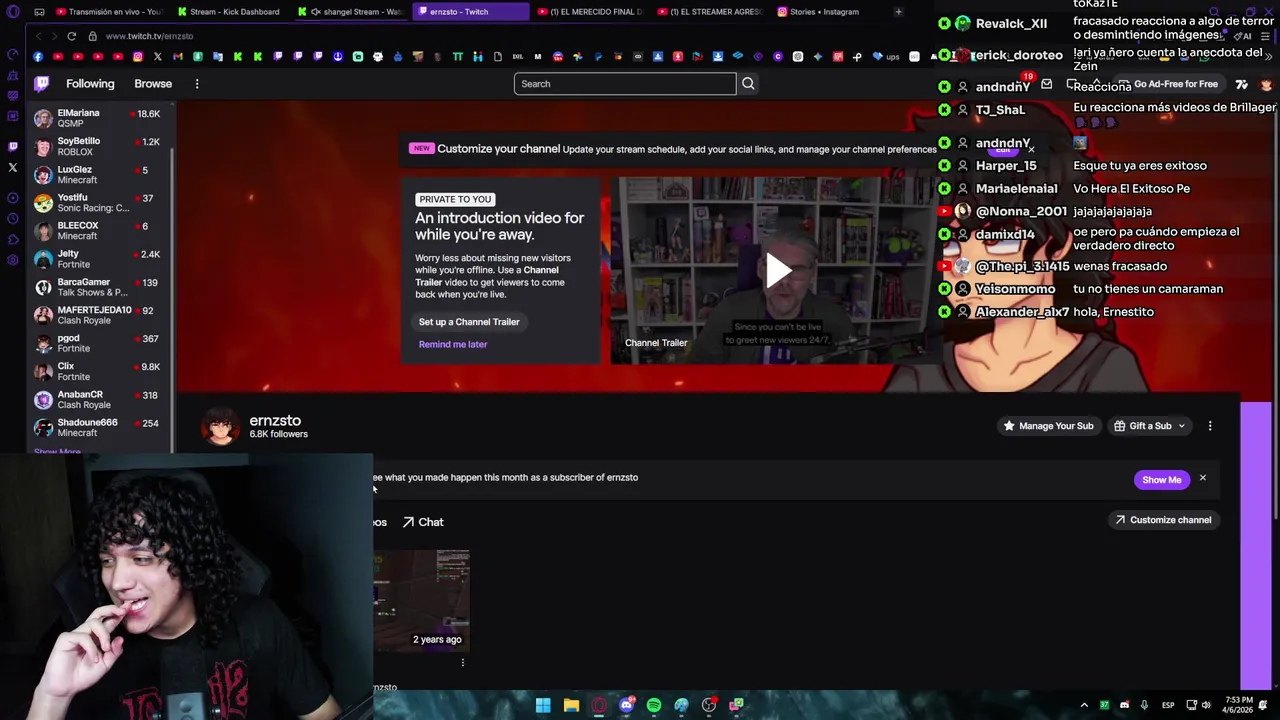Switch to the Stream - Kick Dashboard tab
Image resolution: width=1280 pixels, height=720 pixels.
pos(230,12)
